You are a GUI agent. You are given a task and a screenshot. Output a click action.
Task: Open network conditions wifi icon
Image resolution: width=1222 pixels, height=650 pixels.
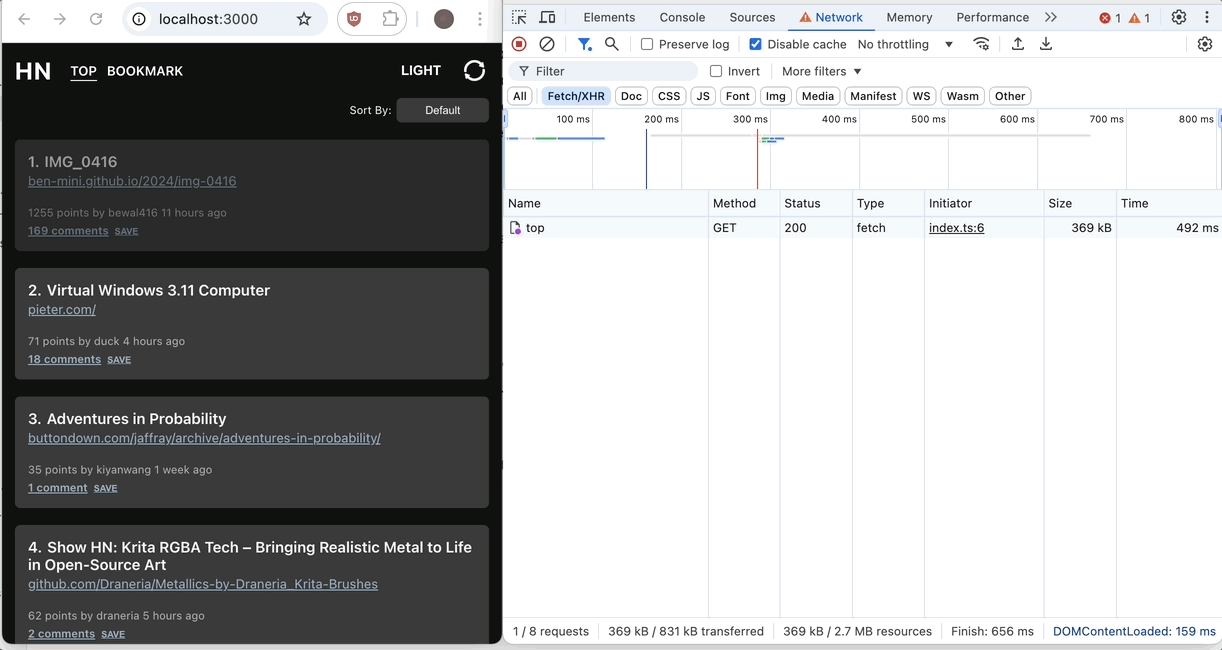pyautogui.click(x=981, y=44)
